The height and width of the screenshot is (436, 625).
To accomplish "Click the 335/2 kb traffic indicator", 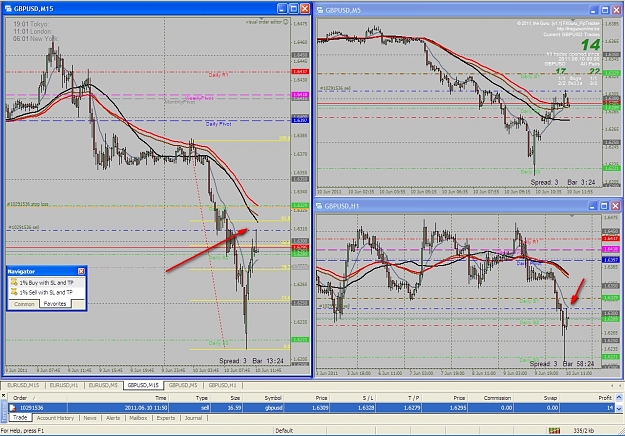I will coord(584,430).
